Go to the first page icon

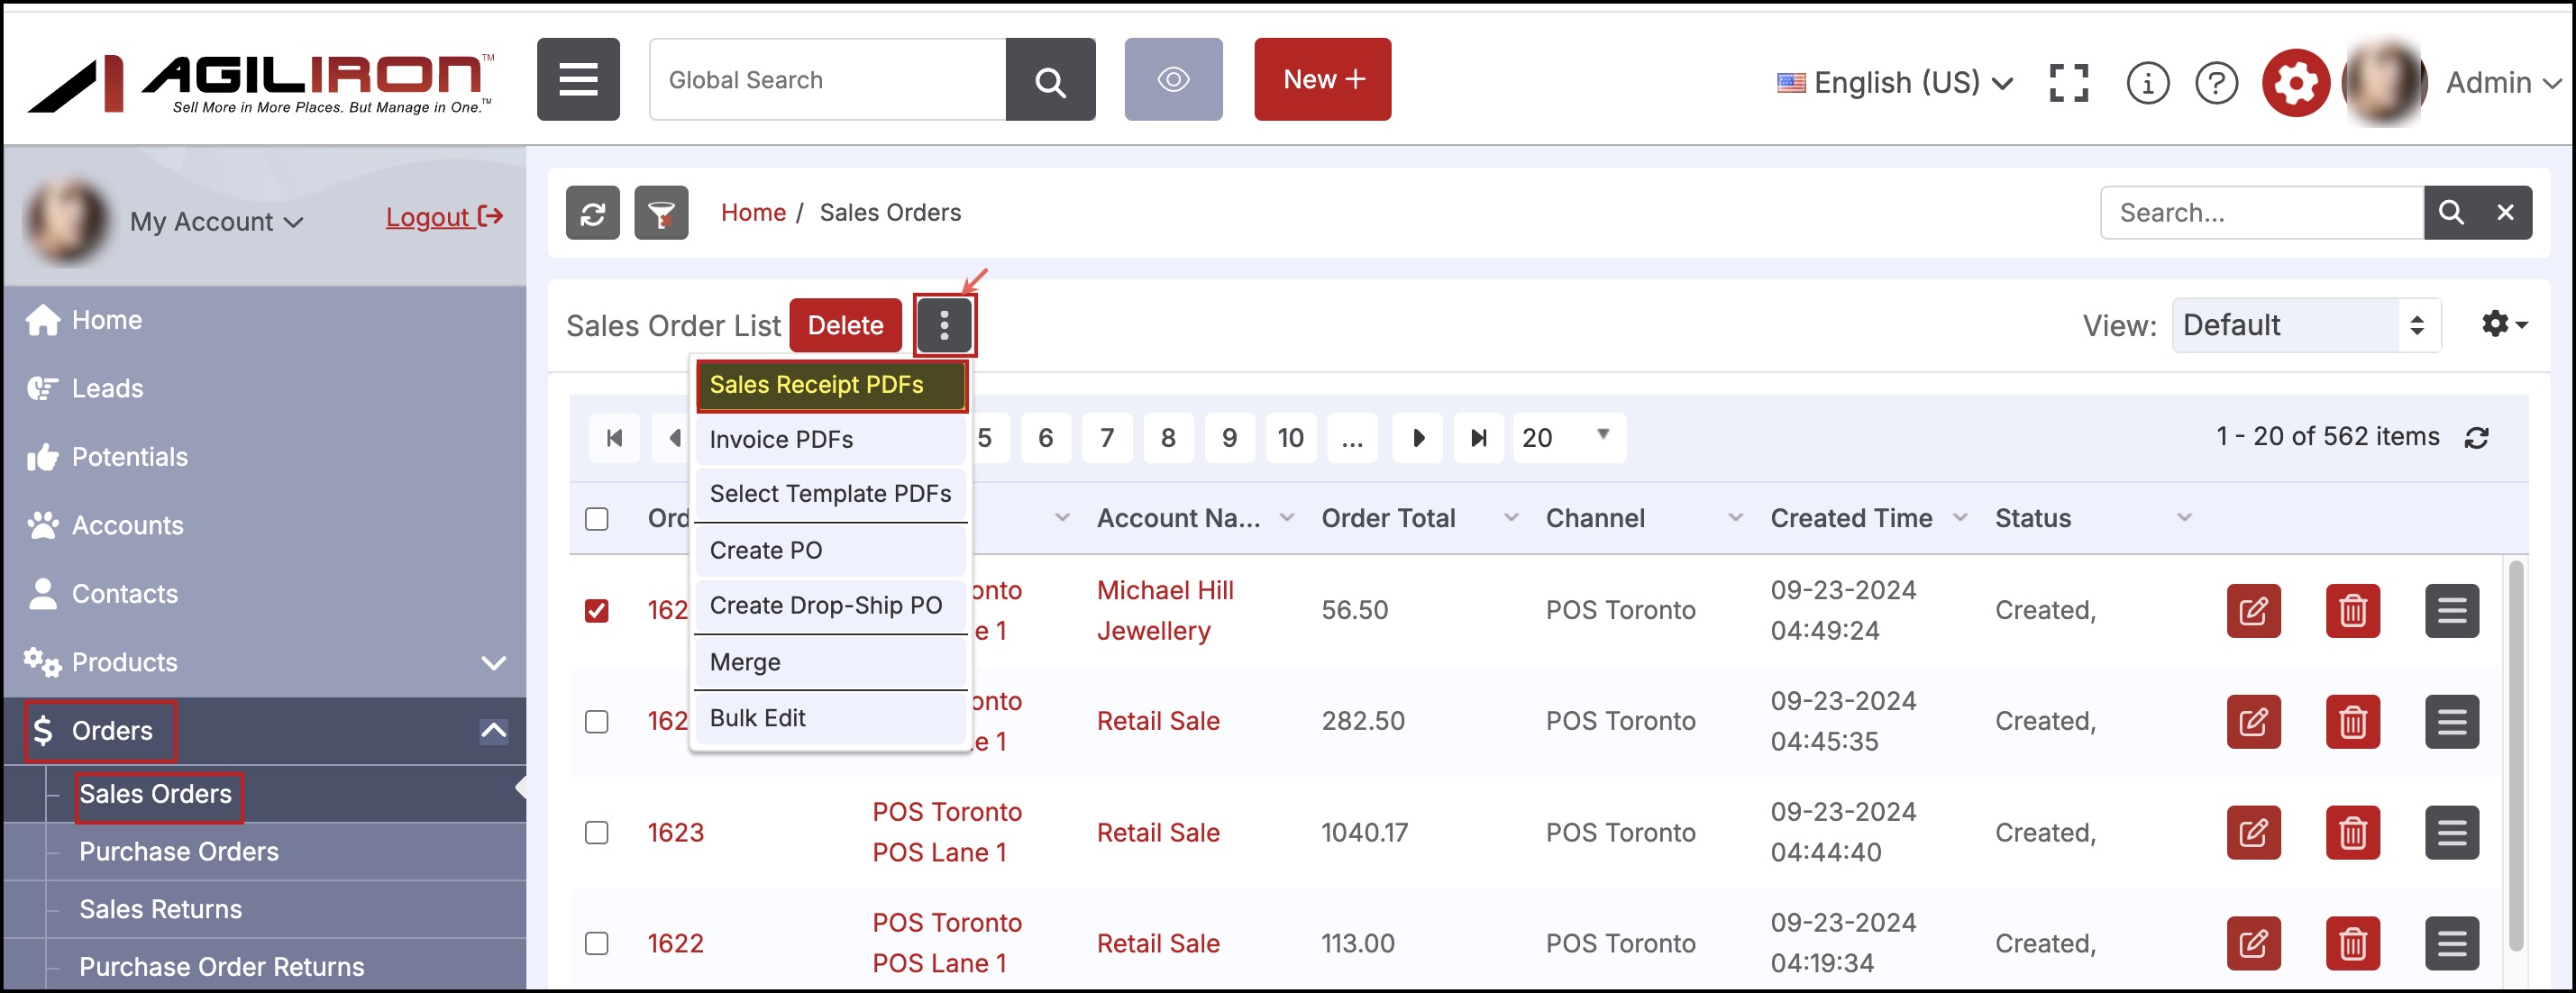[614, 438]
